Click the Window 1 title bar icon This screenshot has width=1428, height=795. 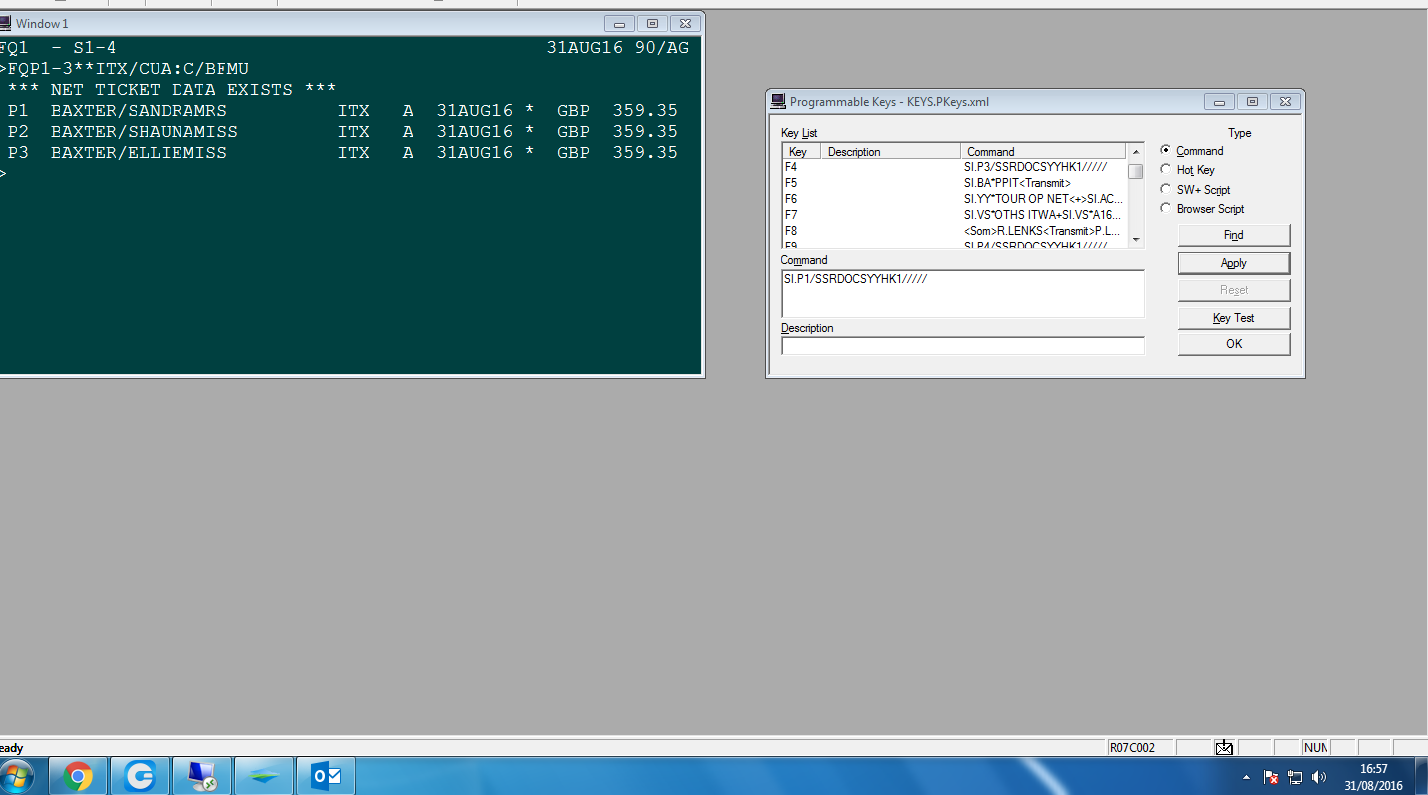pos(5,23)
